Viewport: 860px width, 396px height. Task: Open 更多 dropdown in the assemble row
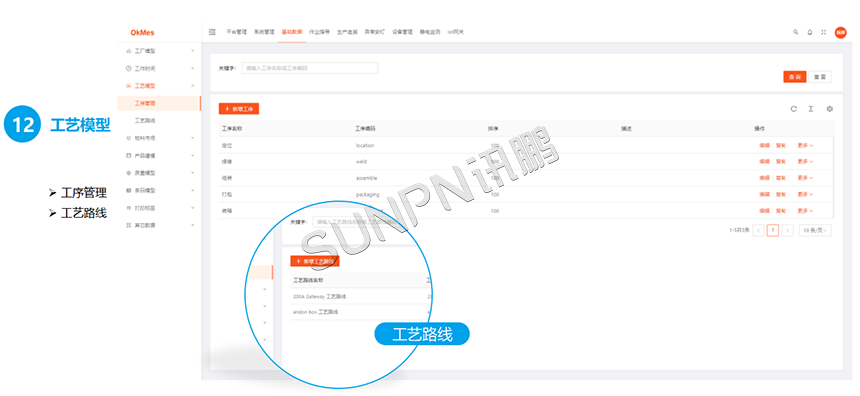pyautogui.click(x=805, y=178)
